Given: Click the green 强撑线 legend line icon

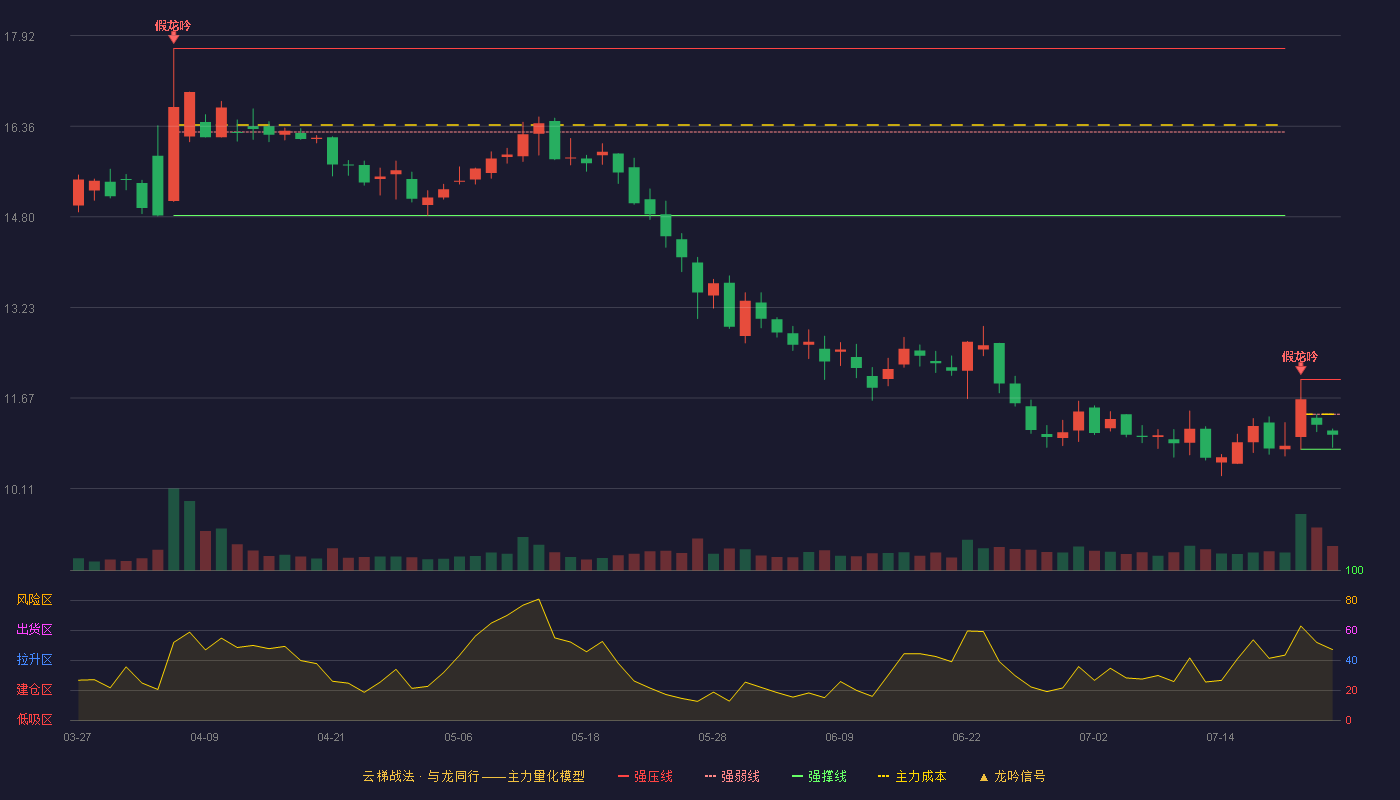Looking at the screenshot, I should click(797, 776).
